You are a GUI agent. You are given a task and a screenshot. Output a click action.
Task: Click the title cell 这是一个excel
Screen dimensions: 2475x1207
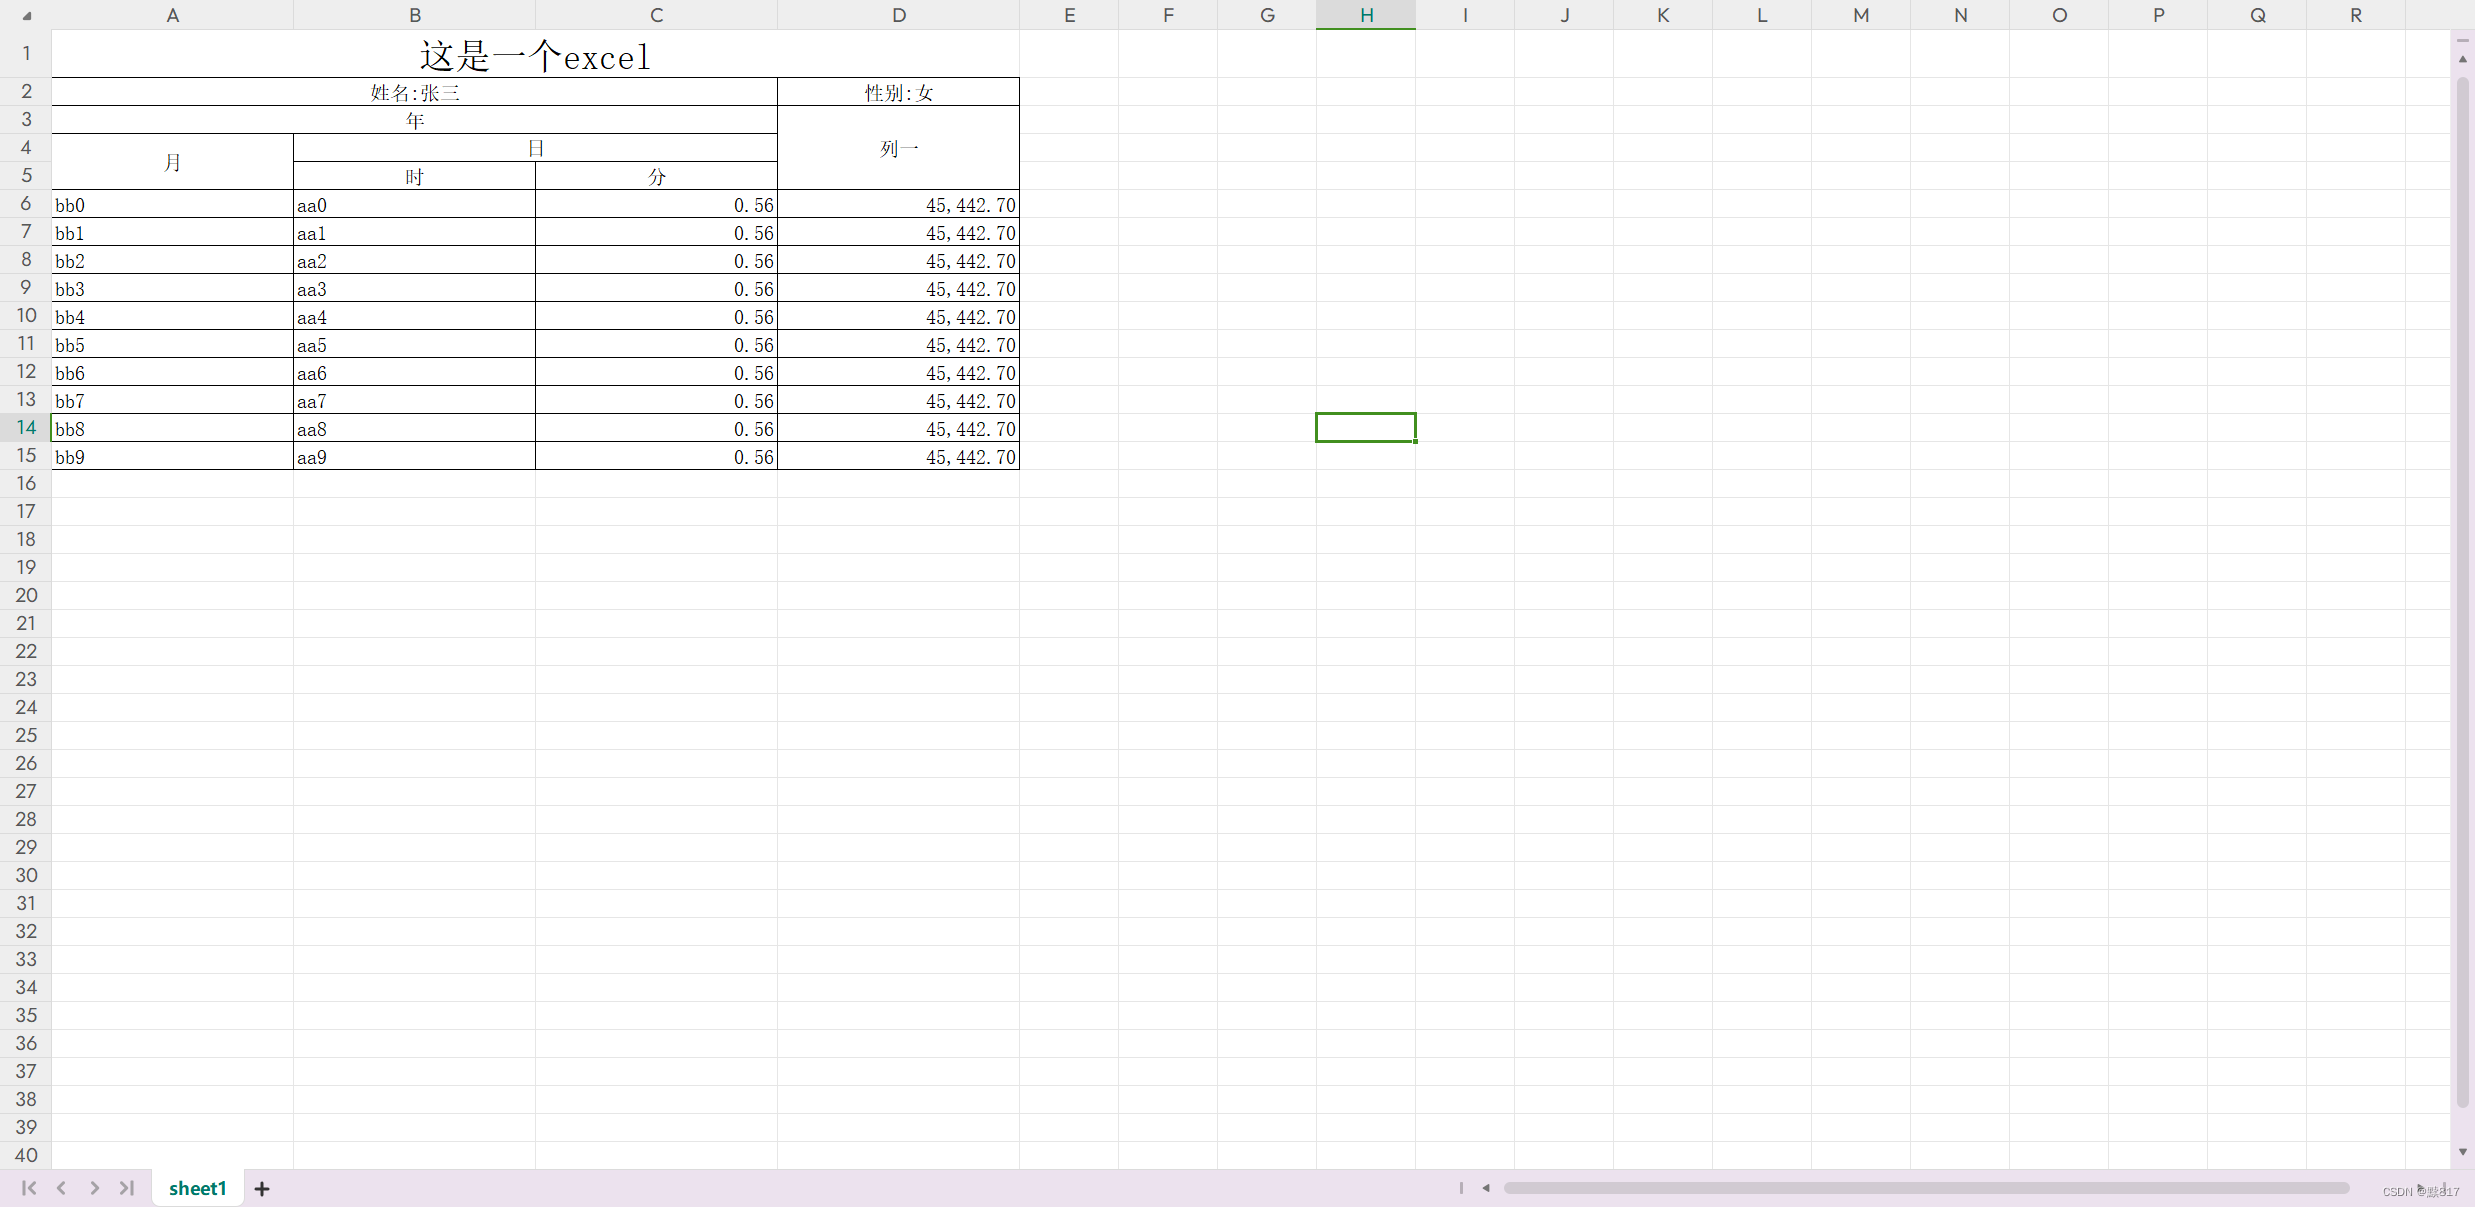tap(535, 56)
